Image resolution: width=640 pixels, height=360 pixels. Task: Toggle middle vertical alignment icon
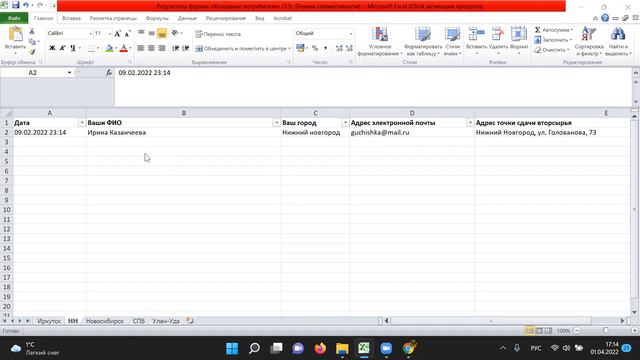pyautogui.click(x=151, y=33)
